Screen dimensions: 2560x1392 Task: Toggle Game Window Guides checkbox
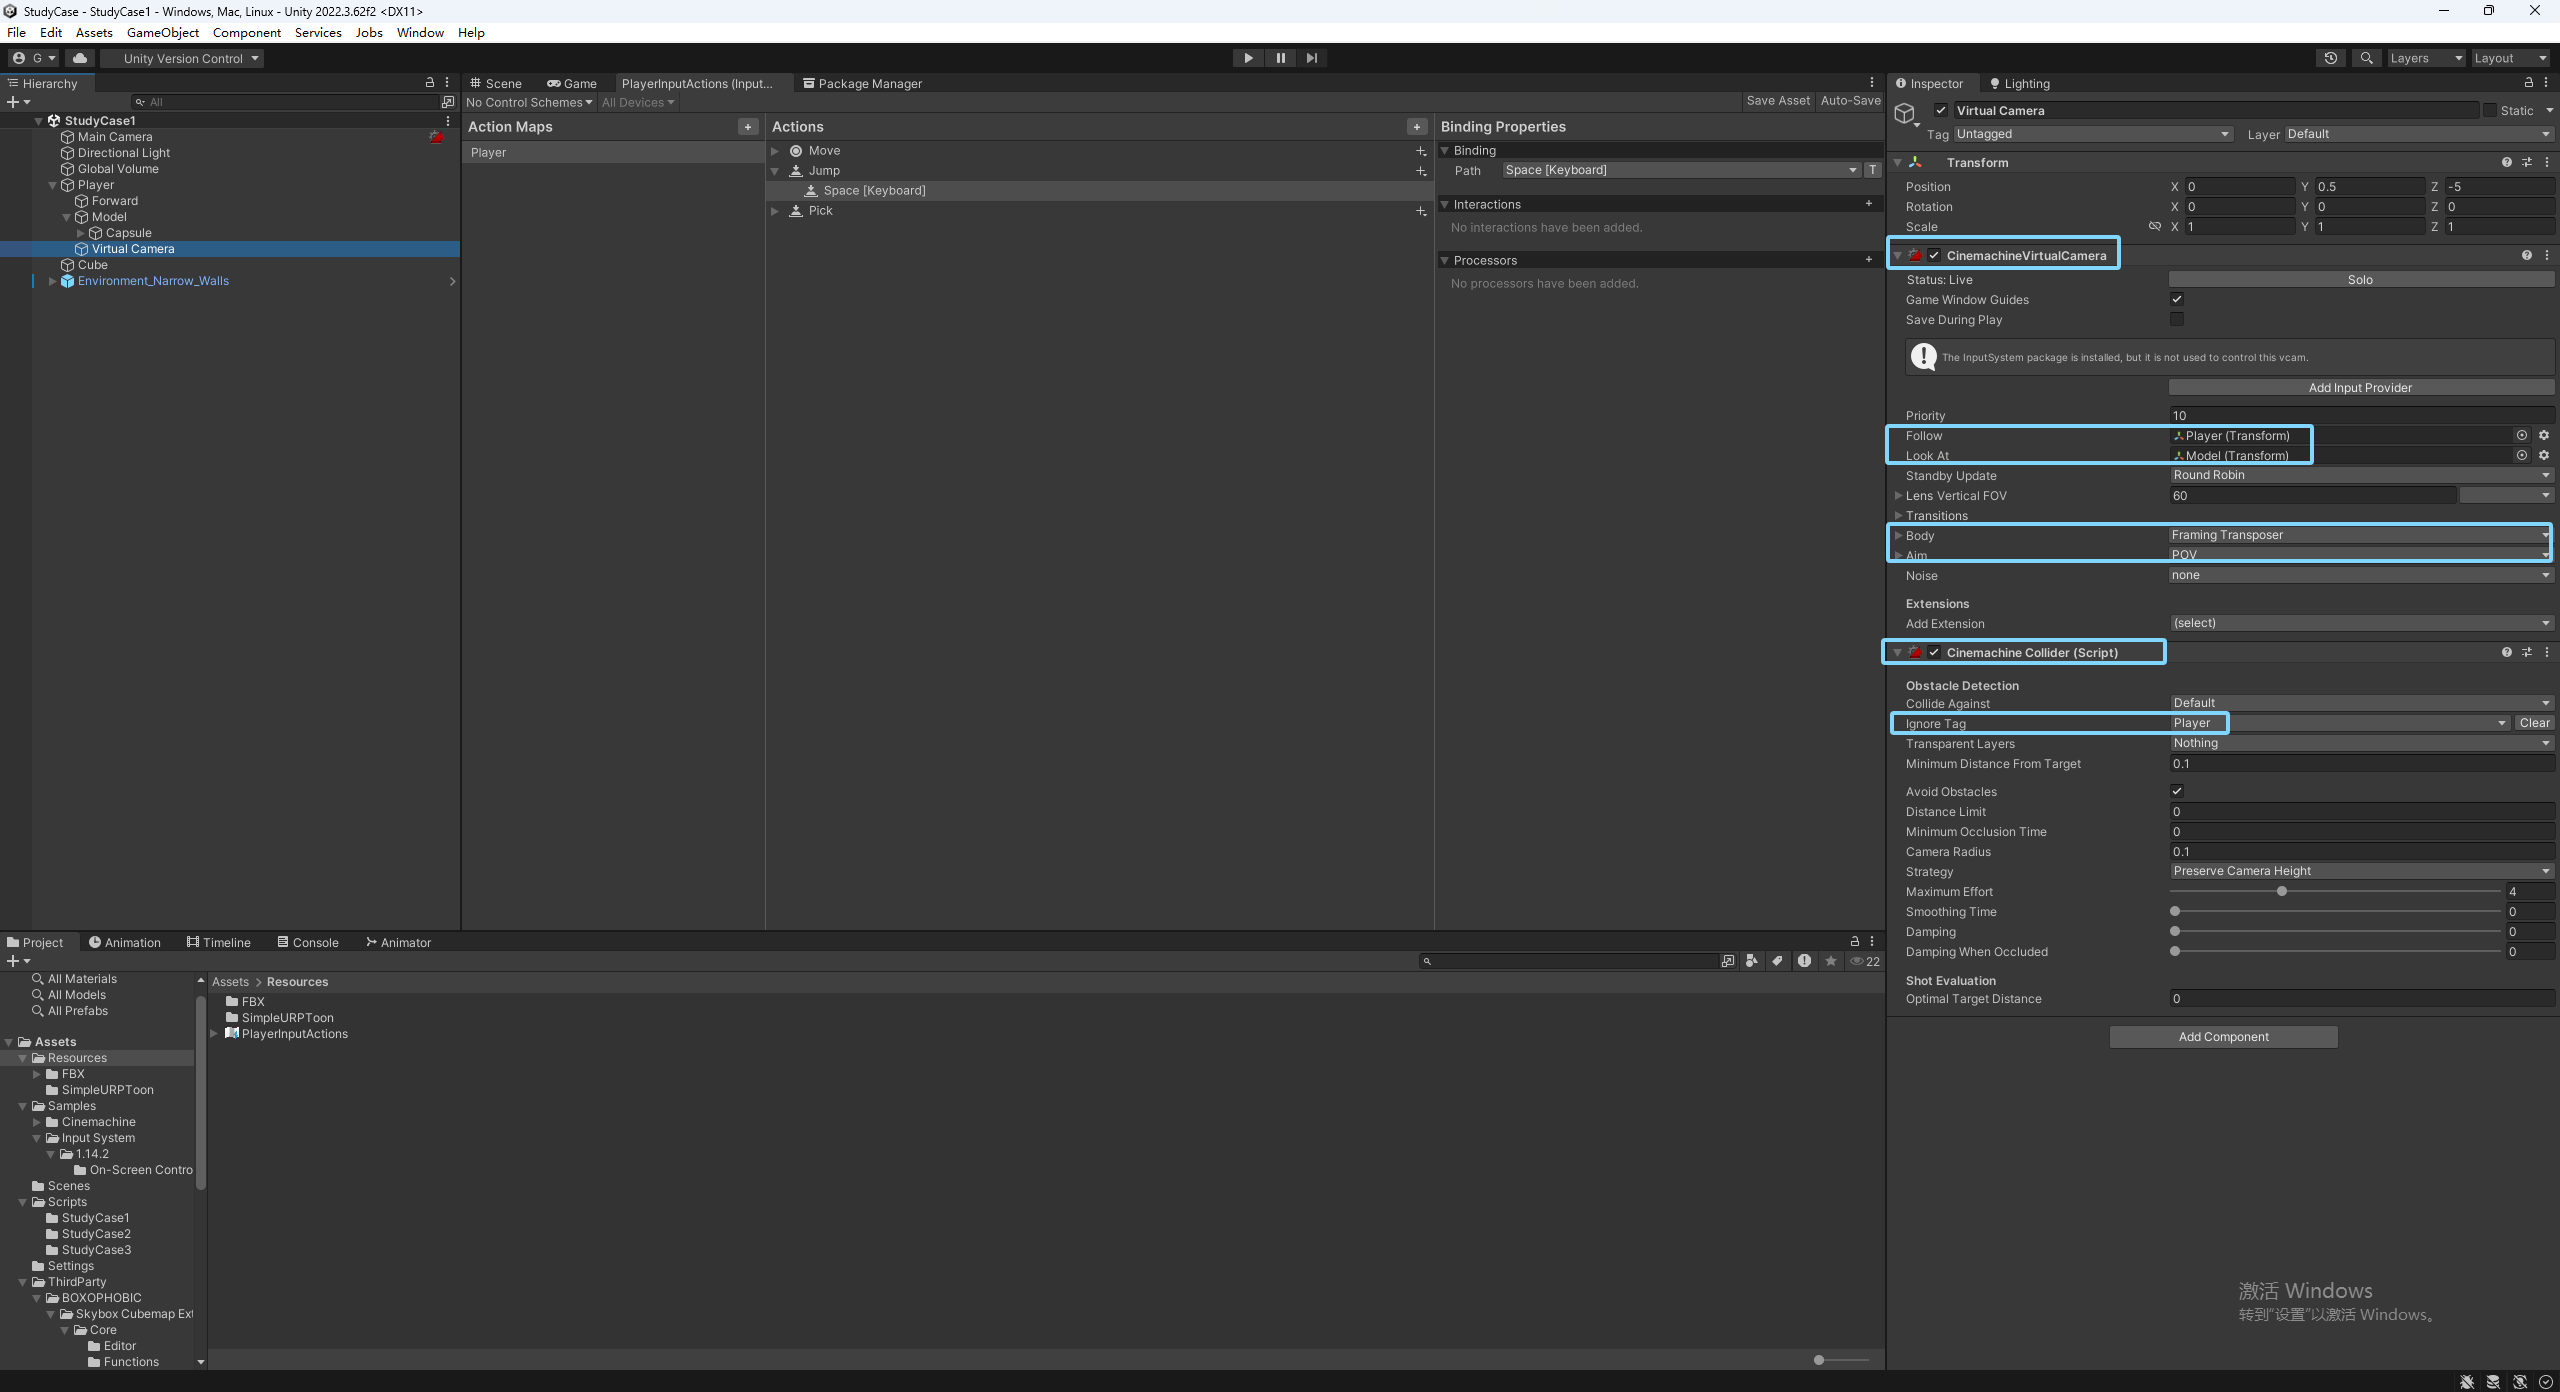click(2176, 299)
